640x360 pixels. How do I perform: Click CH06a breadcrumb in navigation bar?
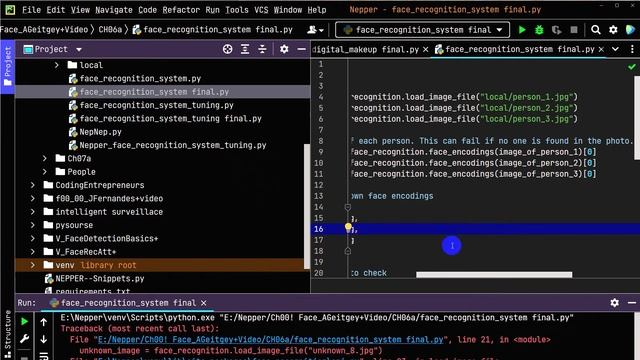(110, 30)
